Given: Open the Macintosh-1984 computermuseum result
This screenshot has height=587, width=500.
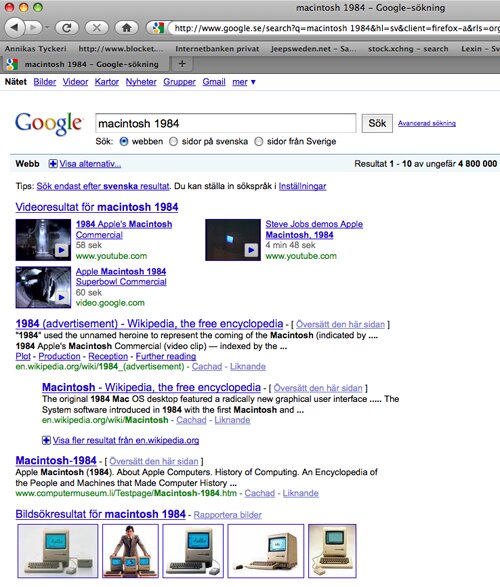Looking at the screenshot, I should coord(56,460).
